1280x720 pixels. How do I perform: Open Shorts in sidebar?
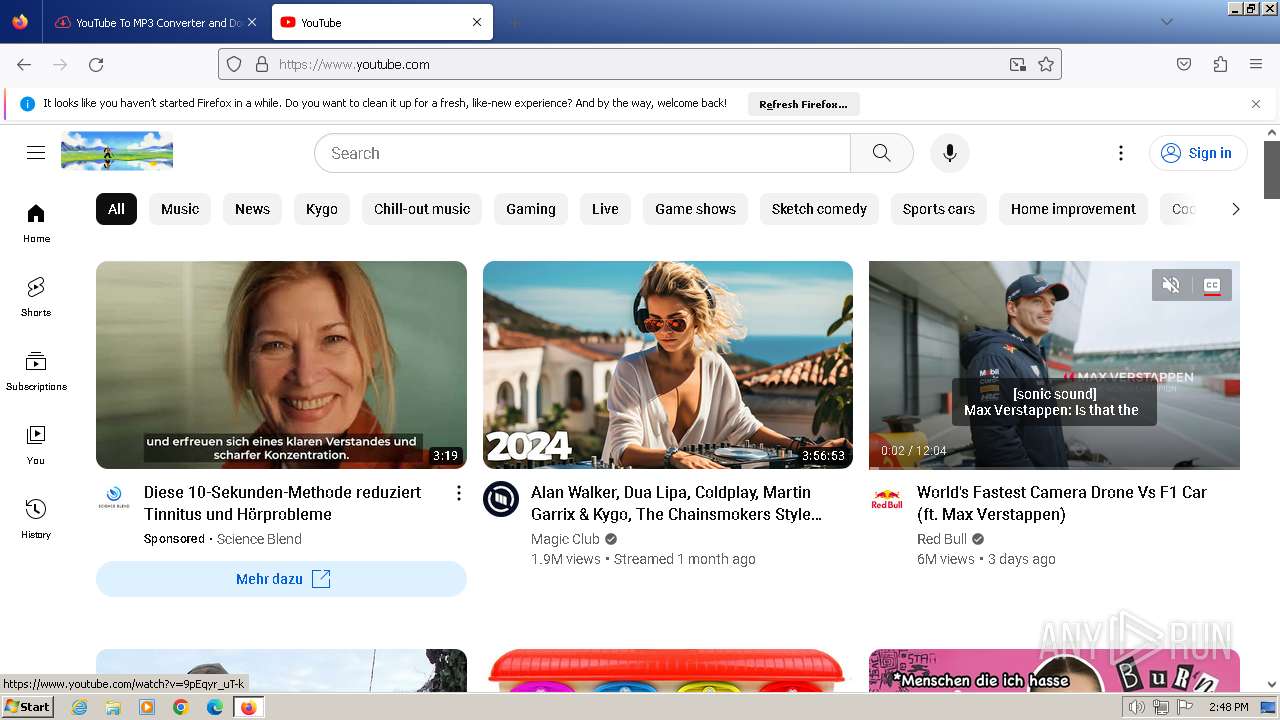36,297
